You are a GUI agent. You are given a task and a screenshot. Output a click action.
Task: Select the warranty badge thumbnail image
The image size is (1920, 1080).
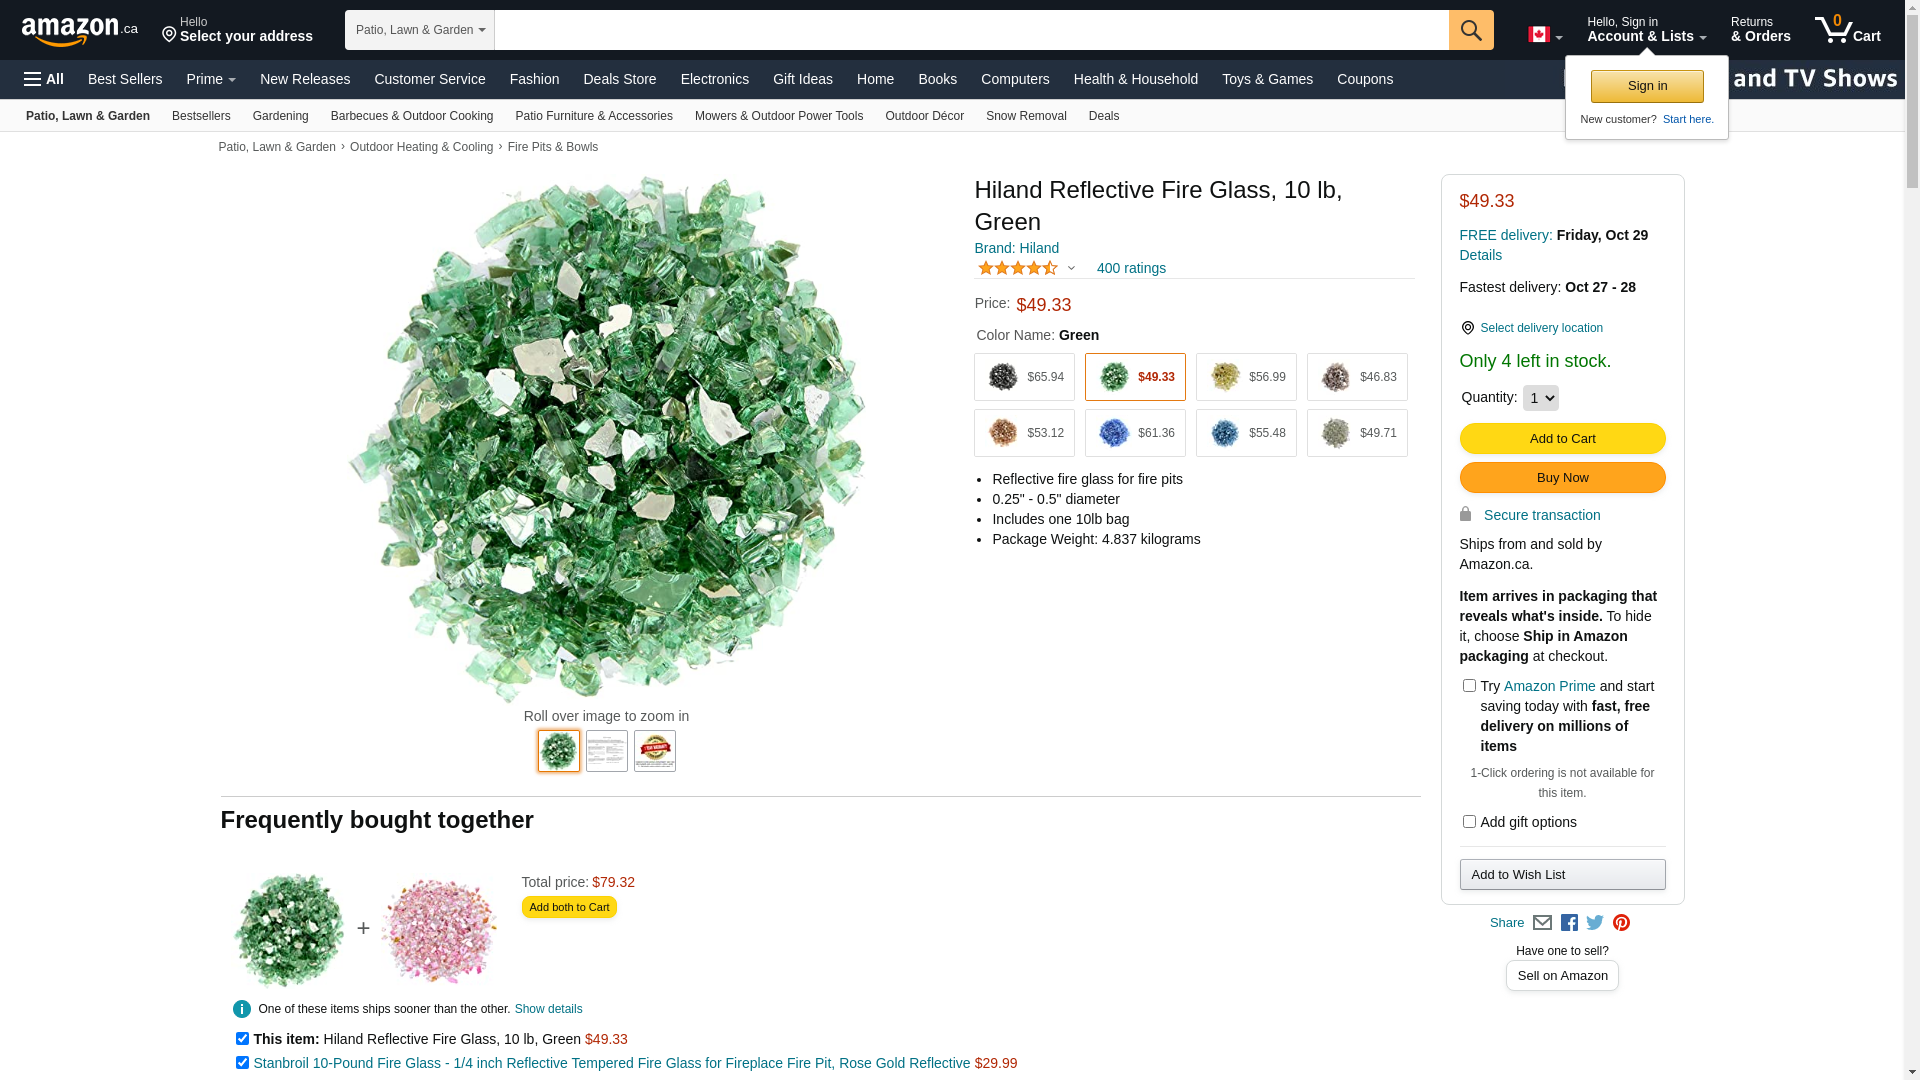tap(655, 751)
